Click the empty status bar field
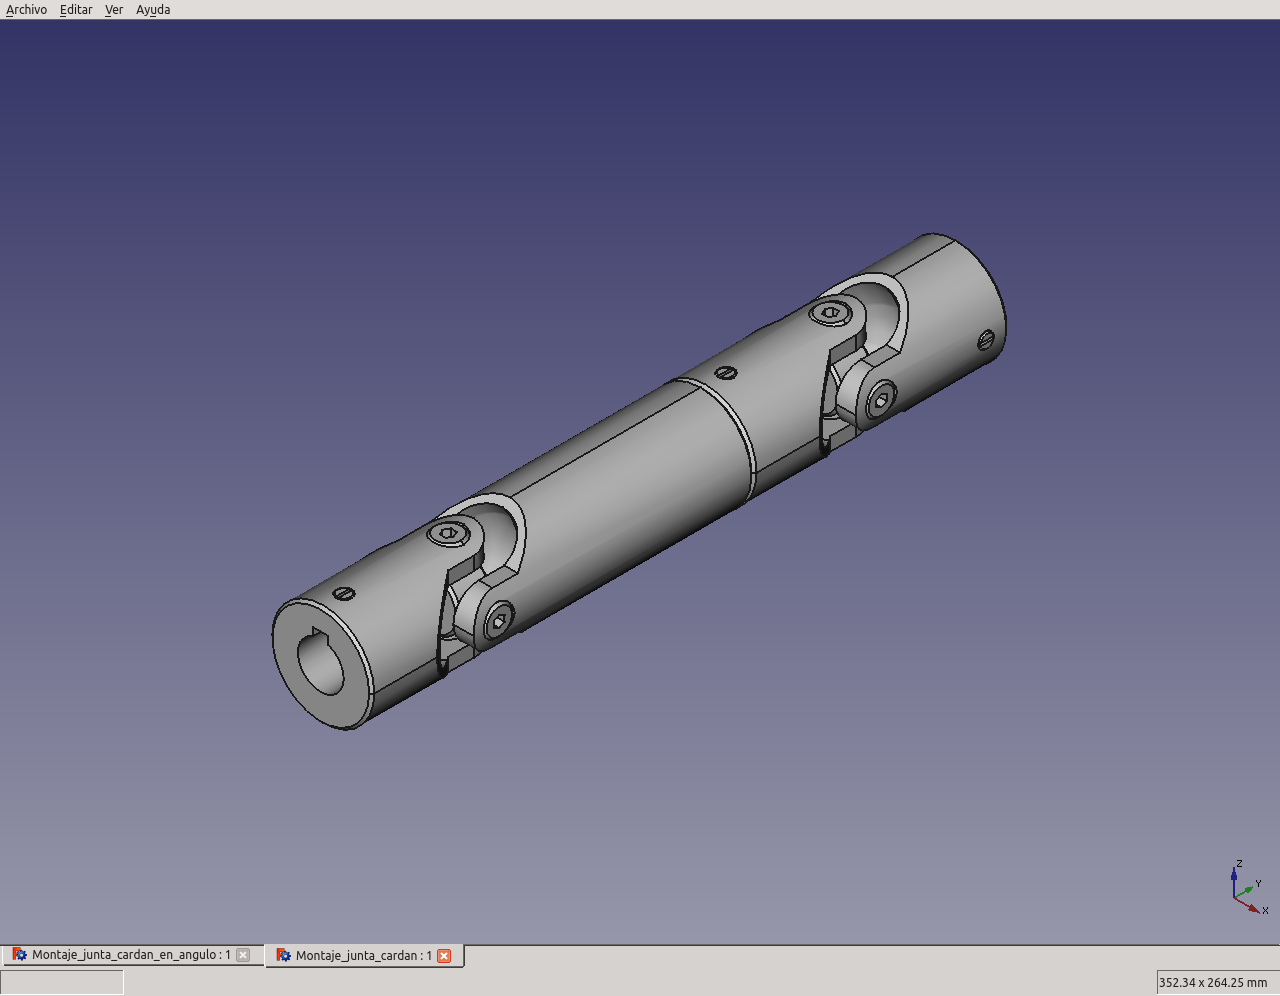 [x=62, y=983]
